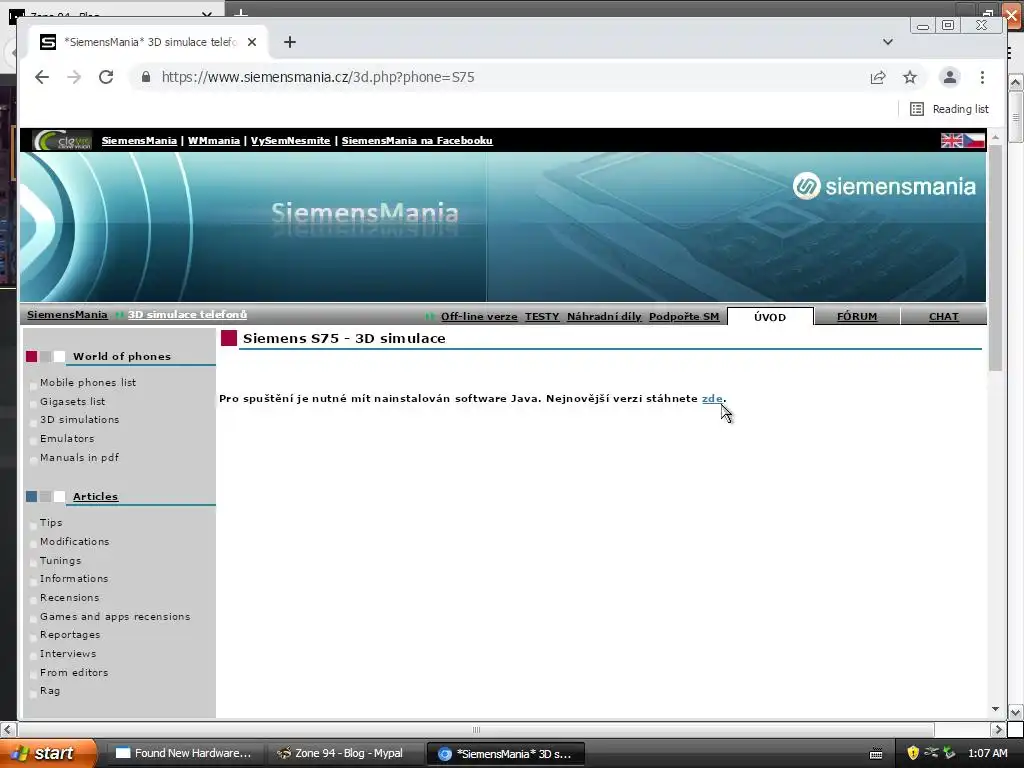This screenshot has height=768, width=1024.
Task: Click the on-screen keyboard tray icon
Action: pos(876,754)
